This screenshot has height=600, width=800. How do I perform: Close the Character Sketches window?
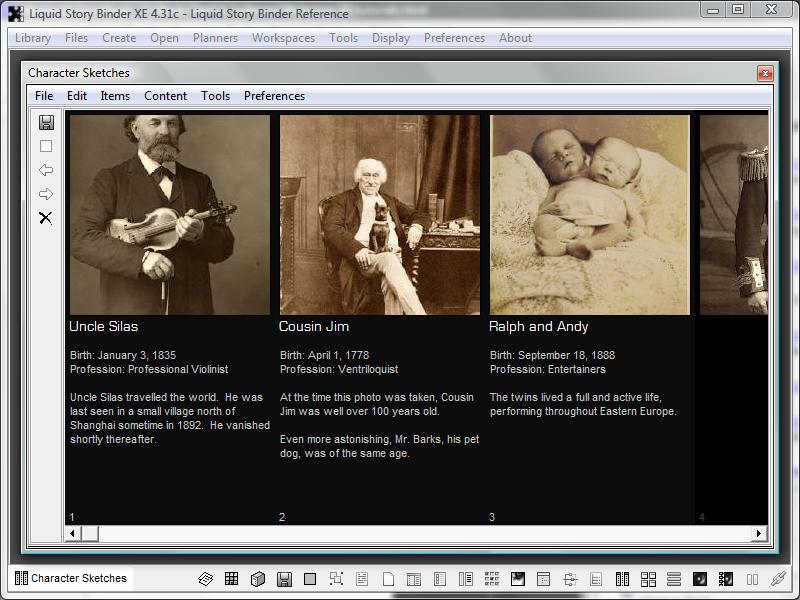pyautogui.click(x=765, y=73)
